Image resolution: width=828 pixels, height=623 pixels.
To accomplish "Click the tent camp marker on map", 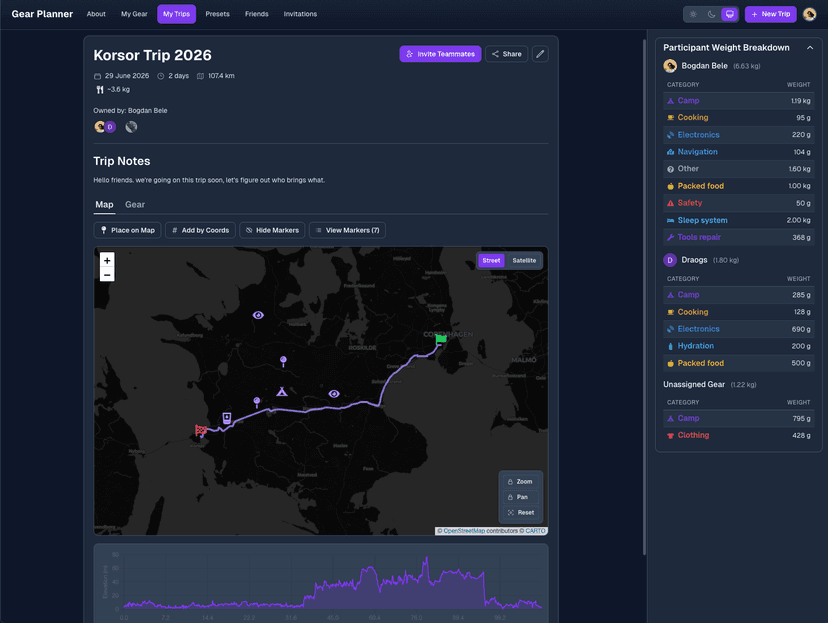I will [283, 391].
